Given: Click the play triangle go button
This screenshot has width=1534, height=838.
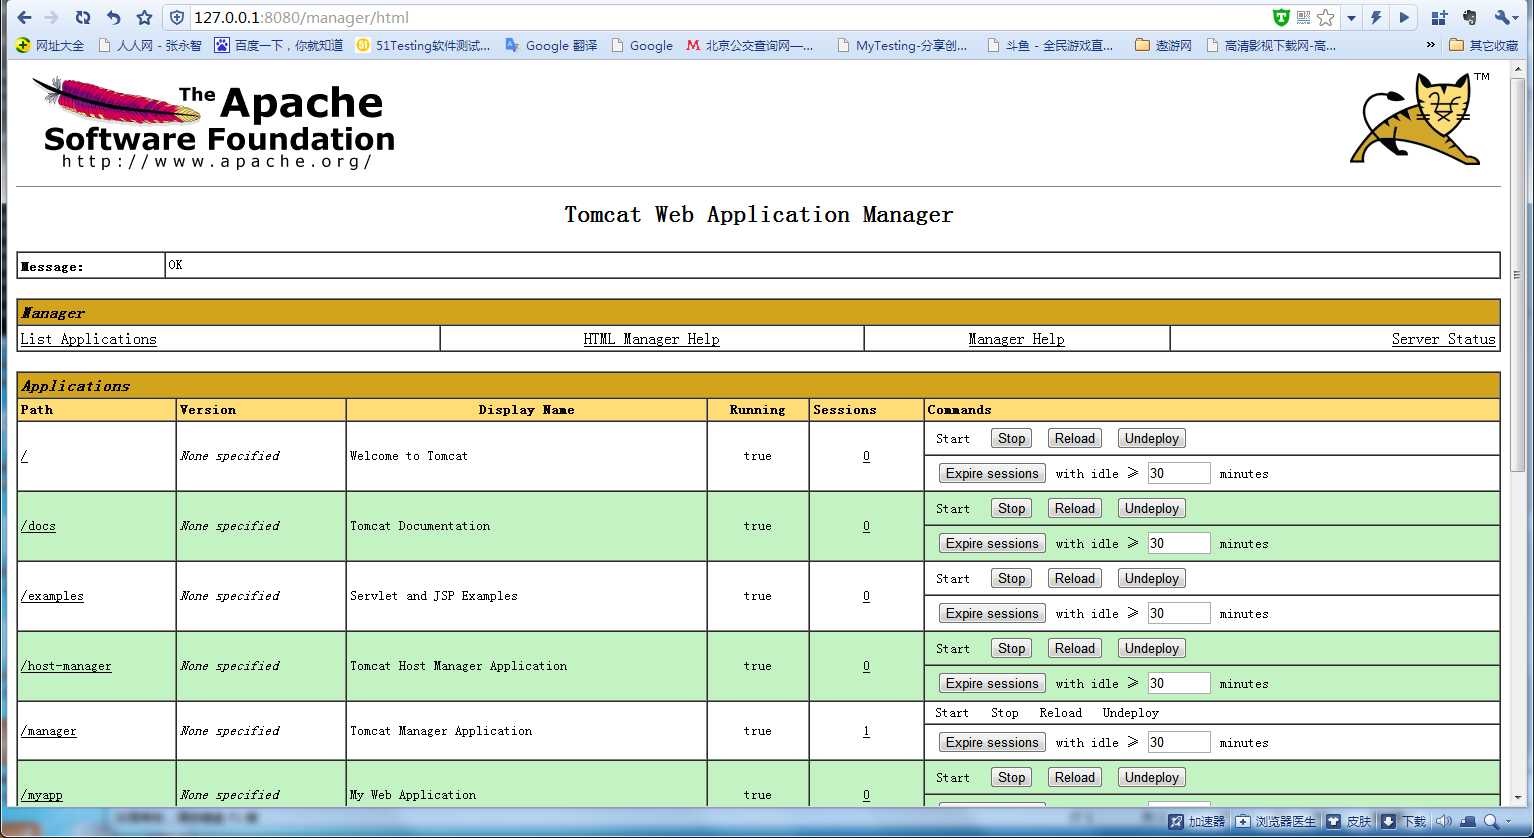Looking at the screenshot, I should pos(1403,17).
